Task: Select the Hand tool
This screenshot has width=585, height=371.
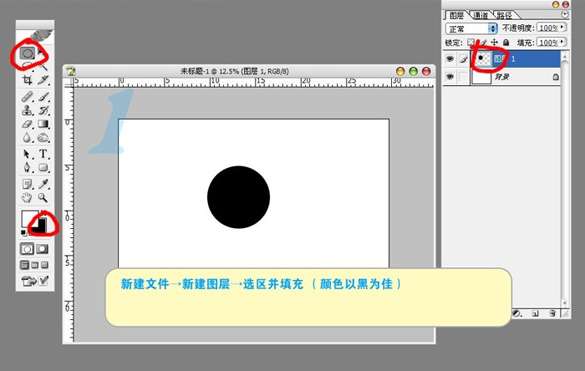Action: [x=27, y=197]
